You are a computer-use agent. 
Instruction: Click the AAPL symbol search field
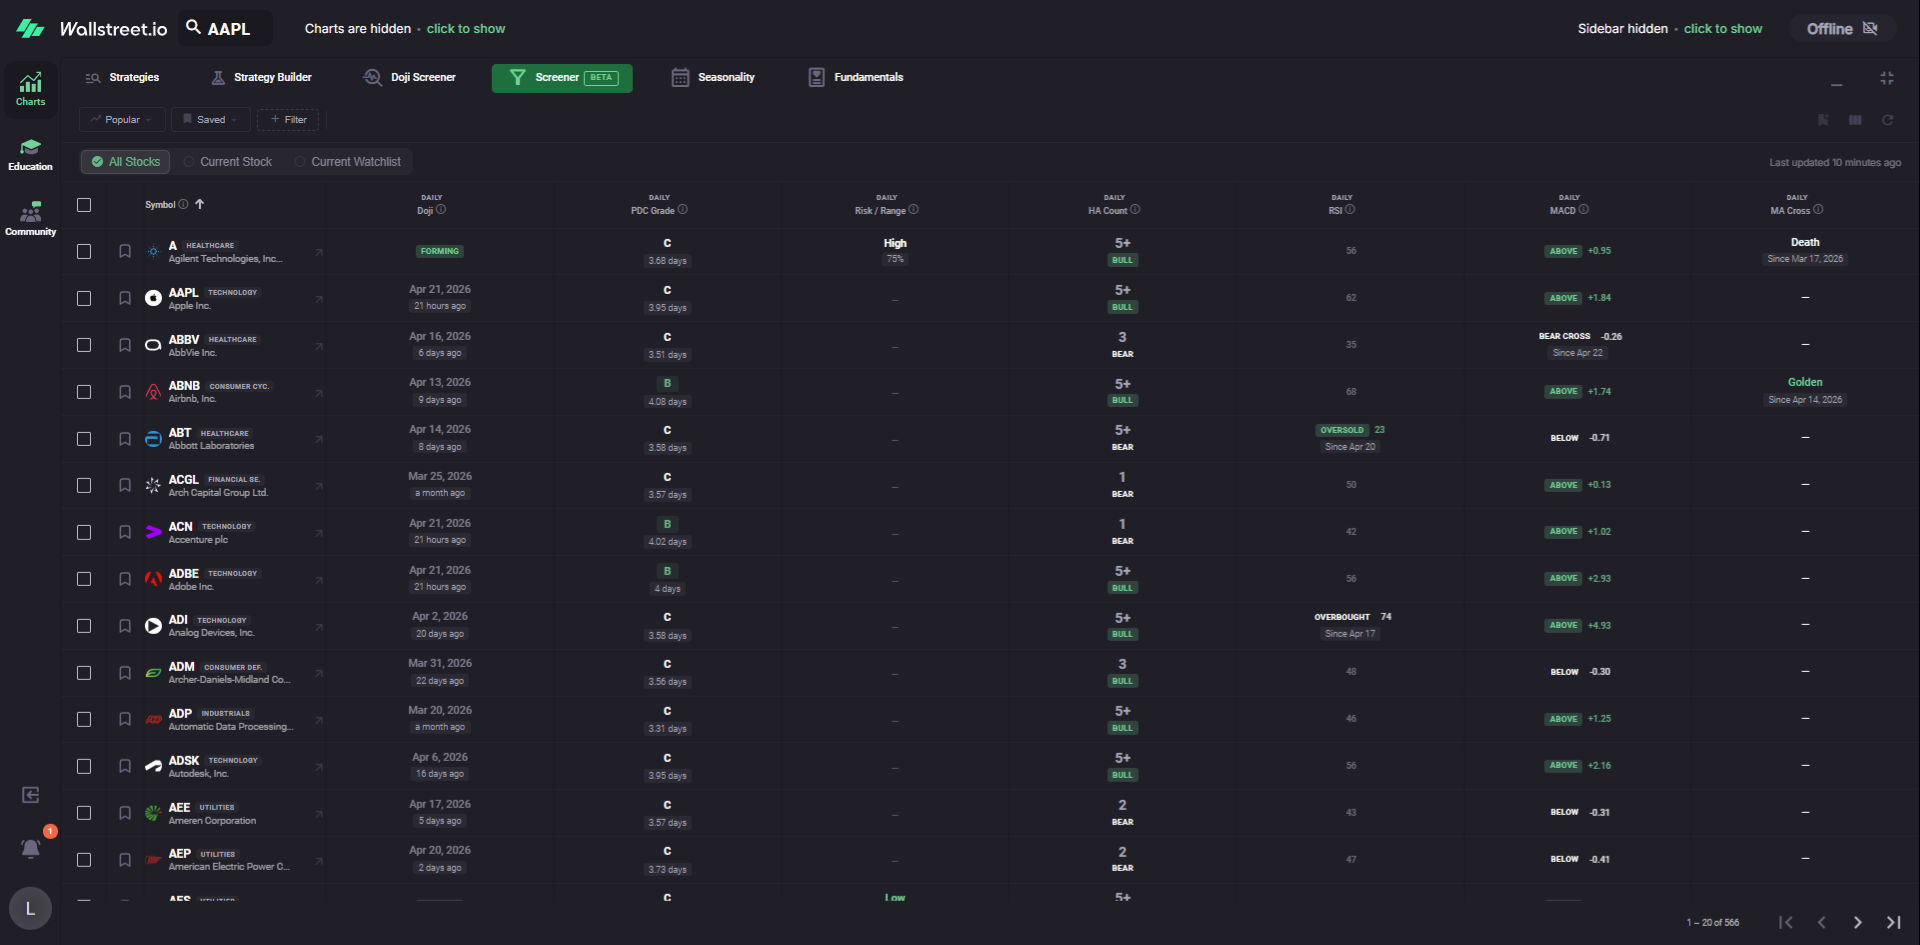click(227, 29)
